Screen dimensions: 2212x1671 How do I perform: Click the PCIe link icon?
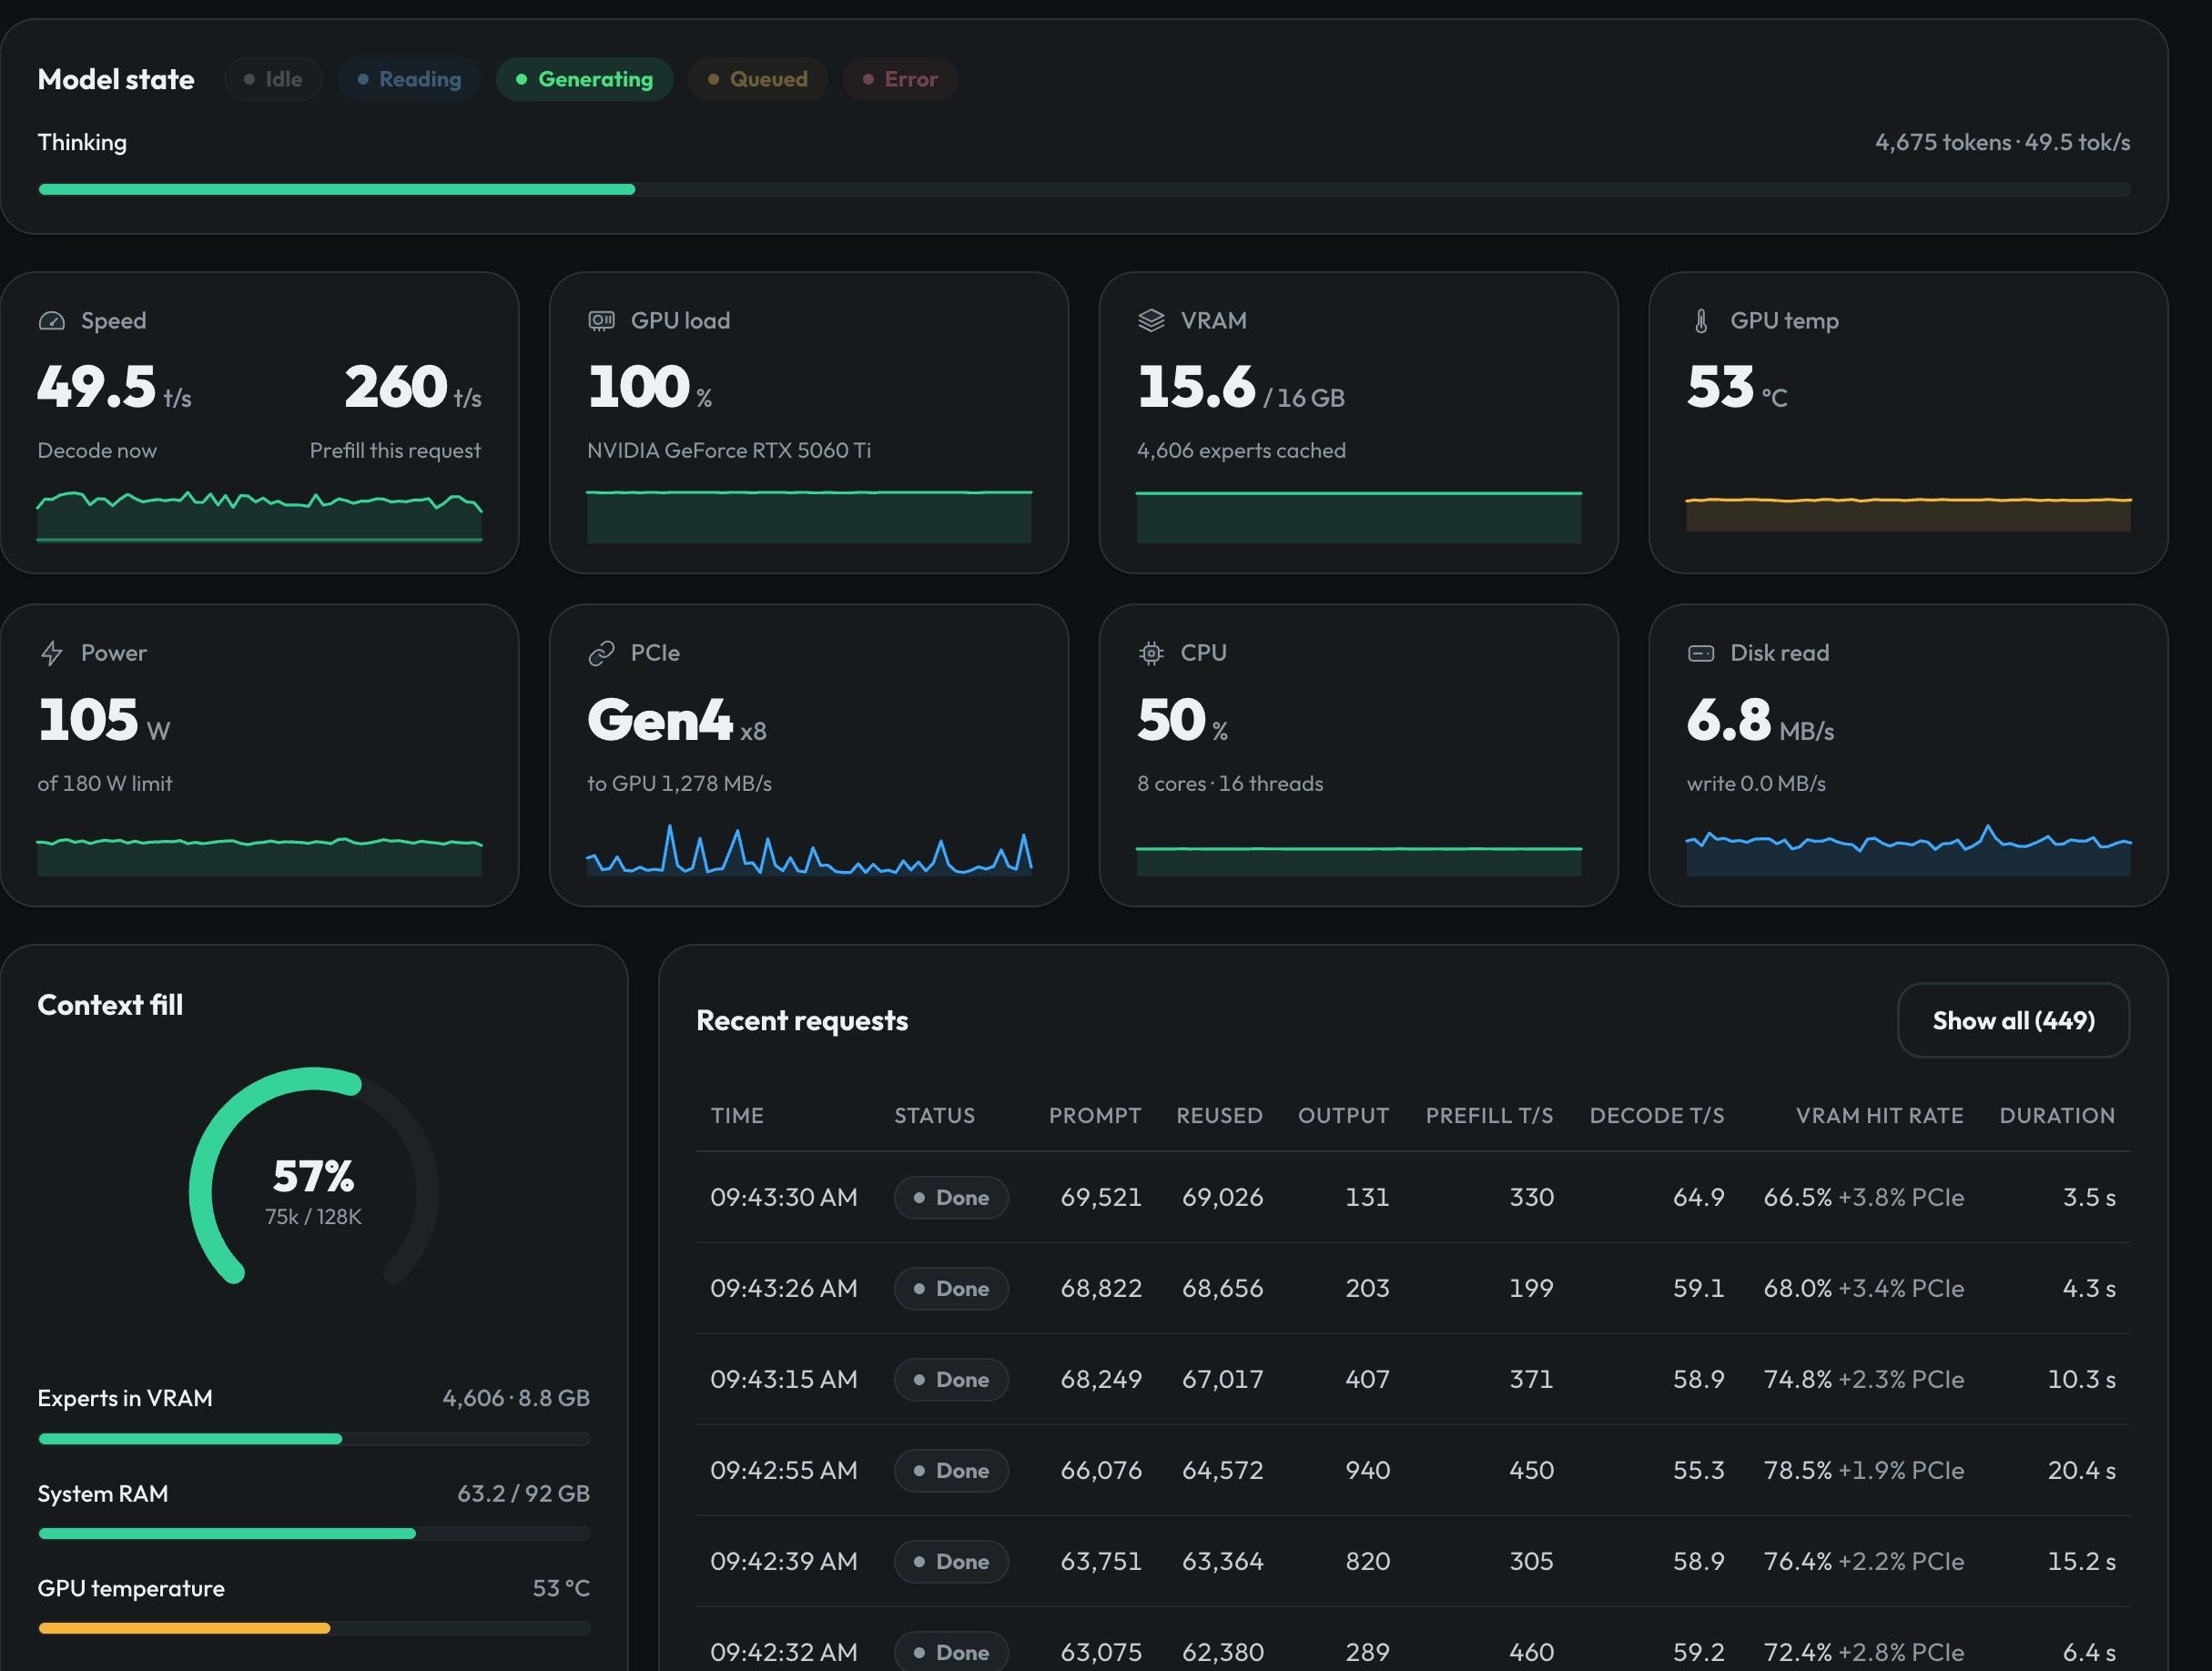tap(601, 653)
